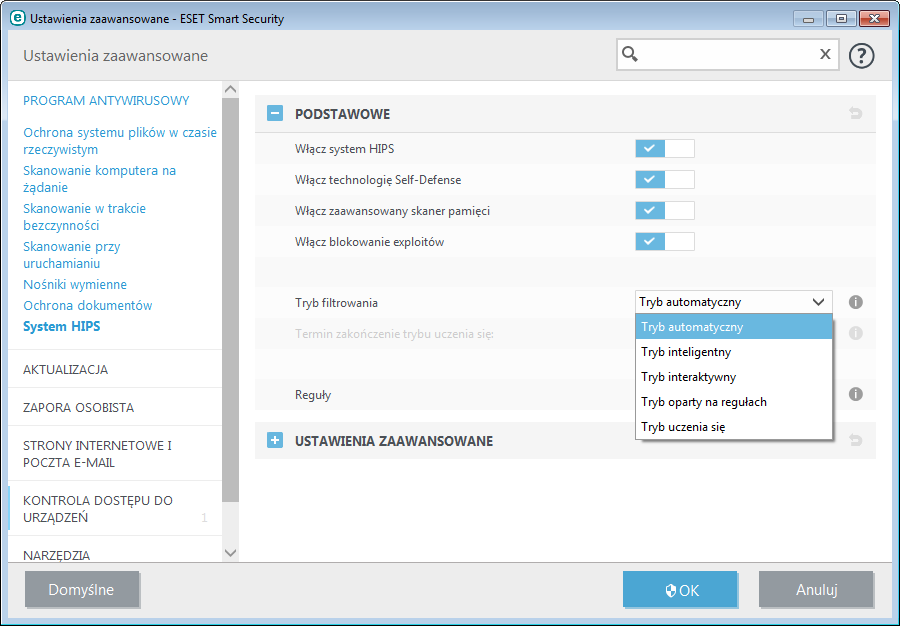Screen dimensions: 900x626
Task: Click sidebar scrollbar down arrow
Action: tap(231, 553)
